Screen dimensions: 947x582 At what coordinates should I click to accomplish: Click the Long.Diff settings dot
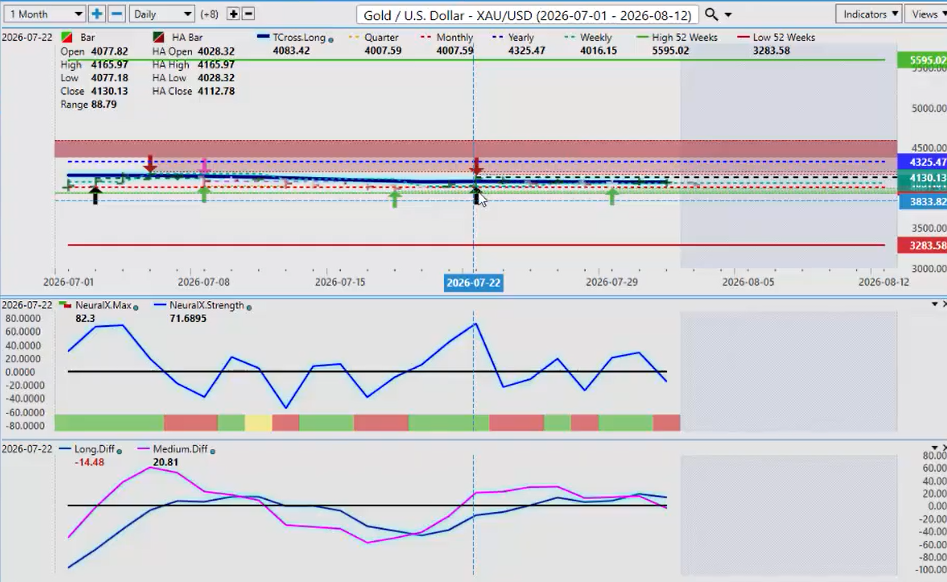[x=119, y=450]
